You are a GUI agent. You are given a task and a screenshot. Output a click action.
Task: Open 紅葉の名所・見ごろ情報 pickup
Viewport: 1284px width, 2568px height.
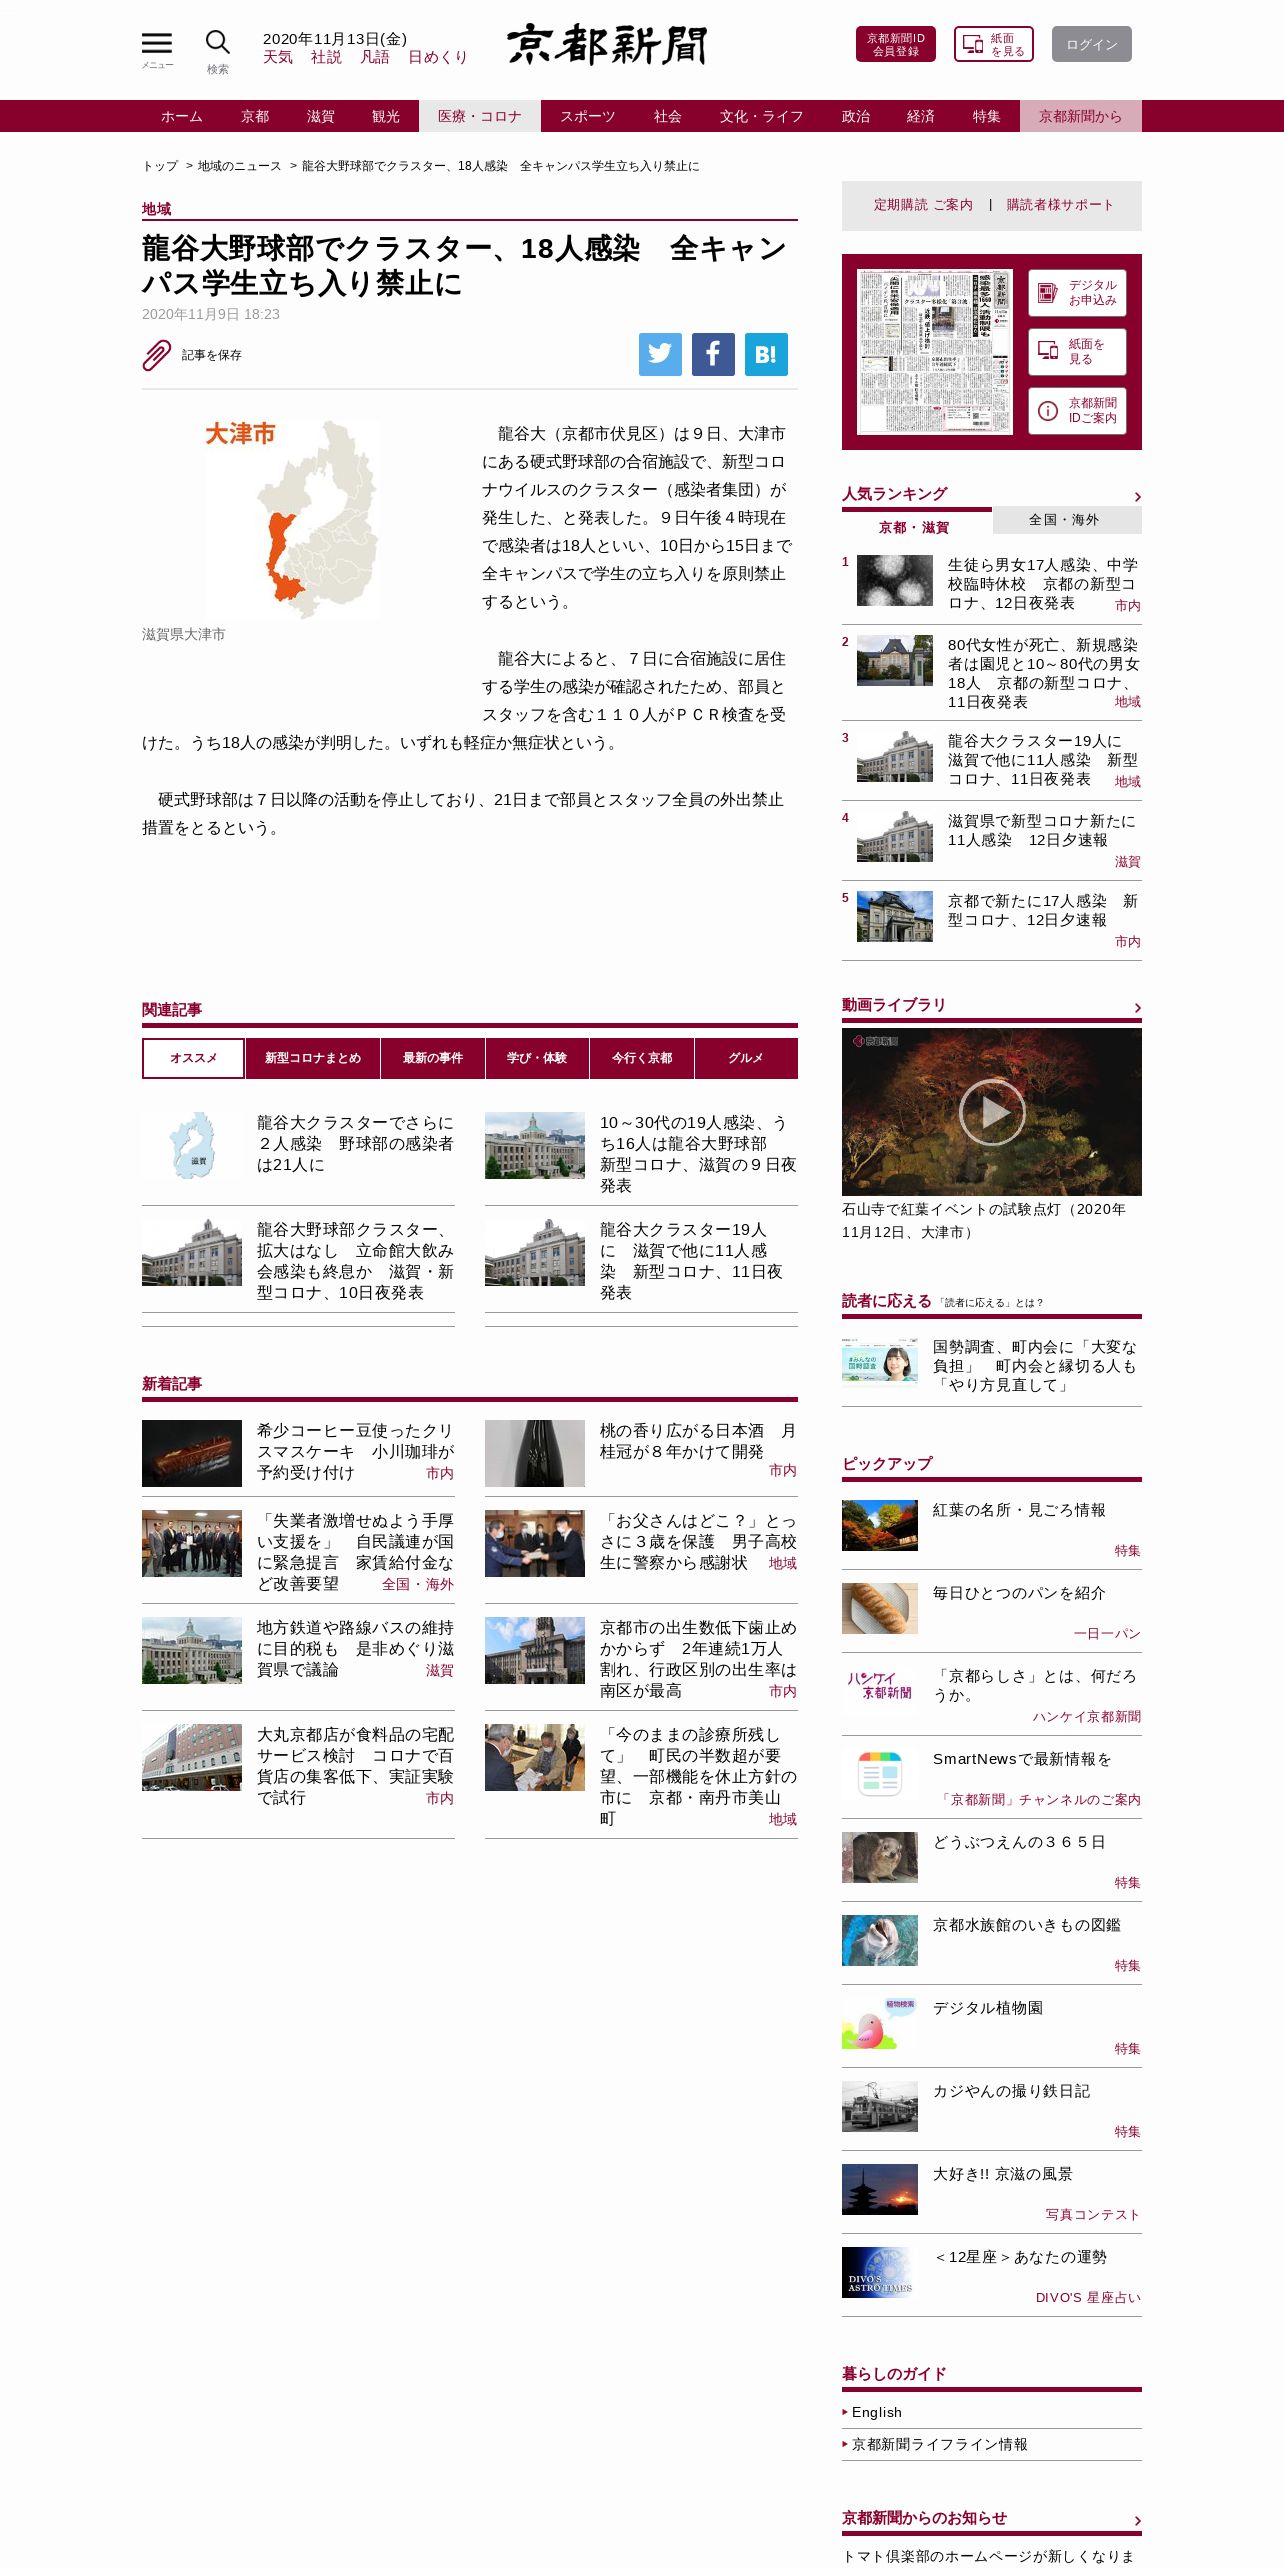pyautogui.click(x=1019, y=1510)
